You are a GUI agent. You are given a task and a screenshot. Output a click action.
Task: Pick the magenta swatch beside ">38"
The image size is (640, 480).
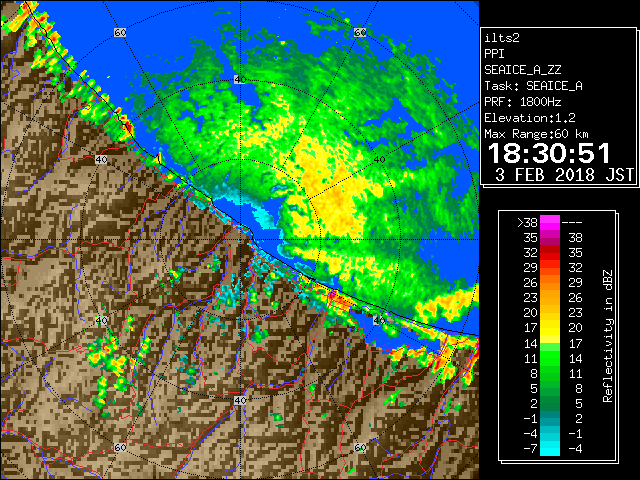[550, 223]
